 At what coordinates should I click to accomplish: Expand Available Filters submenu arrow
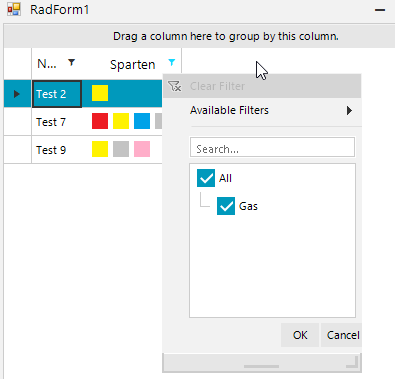pyautogui.click(x=349, y=110)
